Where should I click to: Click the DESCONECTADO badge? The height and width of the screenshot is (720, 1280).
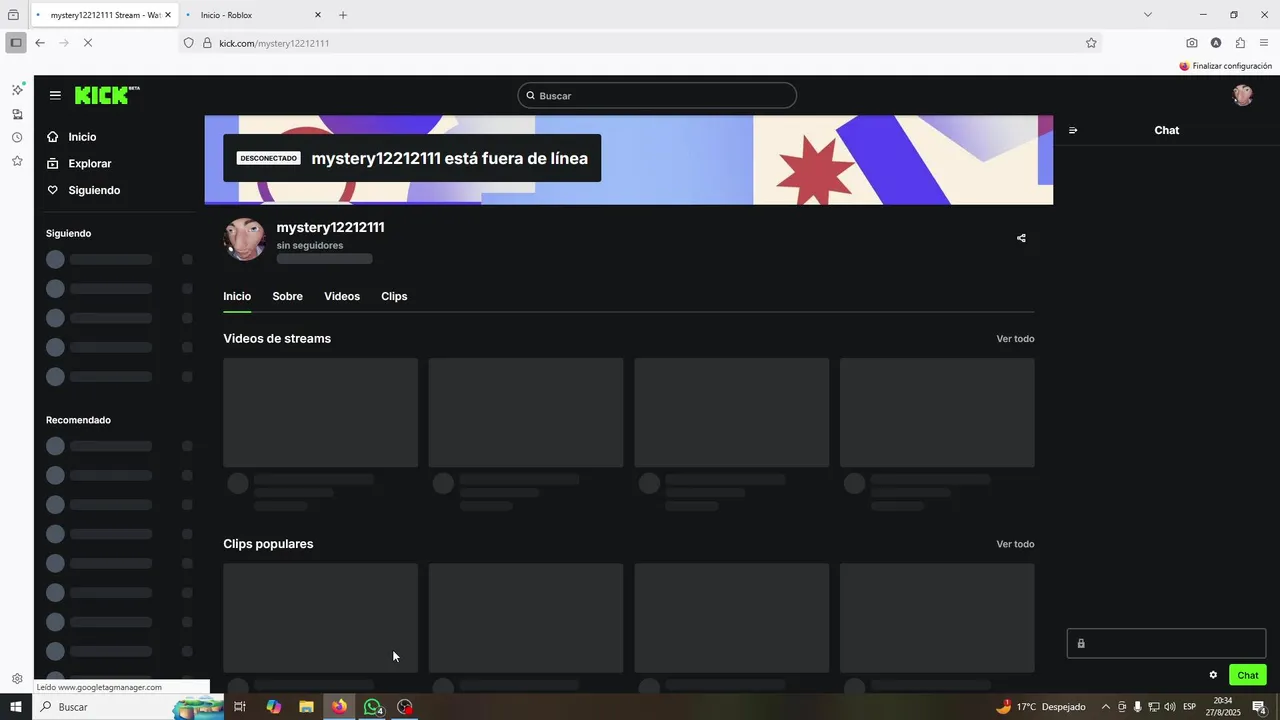pos(269,158)
